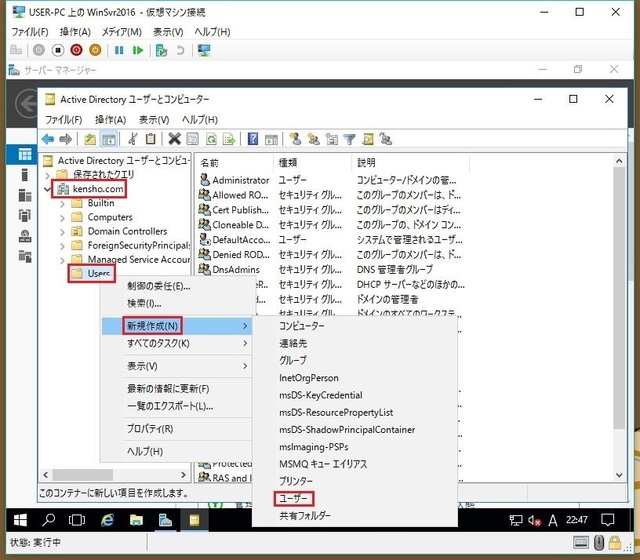Click the Up one level folder icon

tap(90, 139)
